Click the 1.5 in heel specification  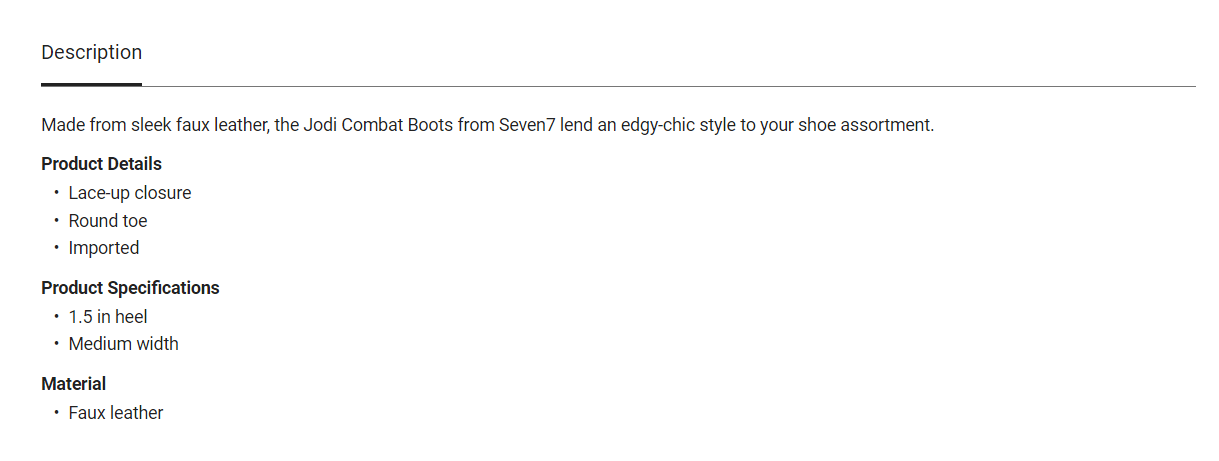pyautogui.click(x=107, y=317)
